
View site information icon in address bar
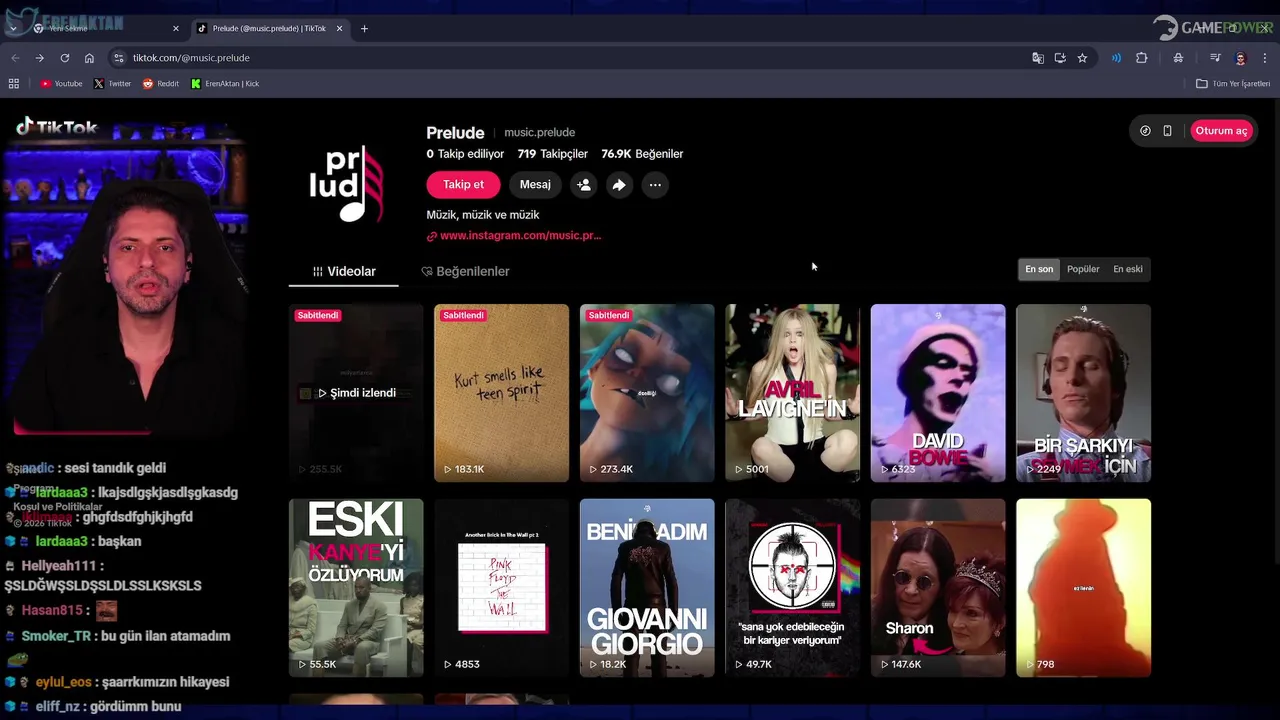click(119, 58)
